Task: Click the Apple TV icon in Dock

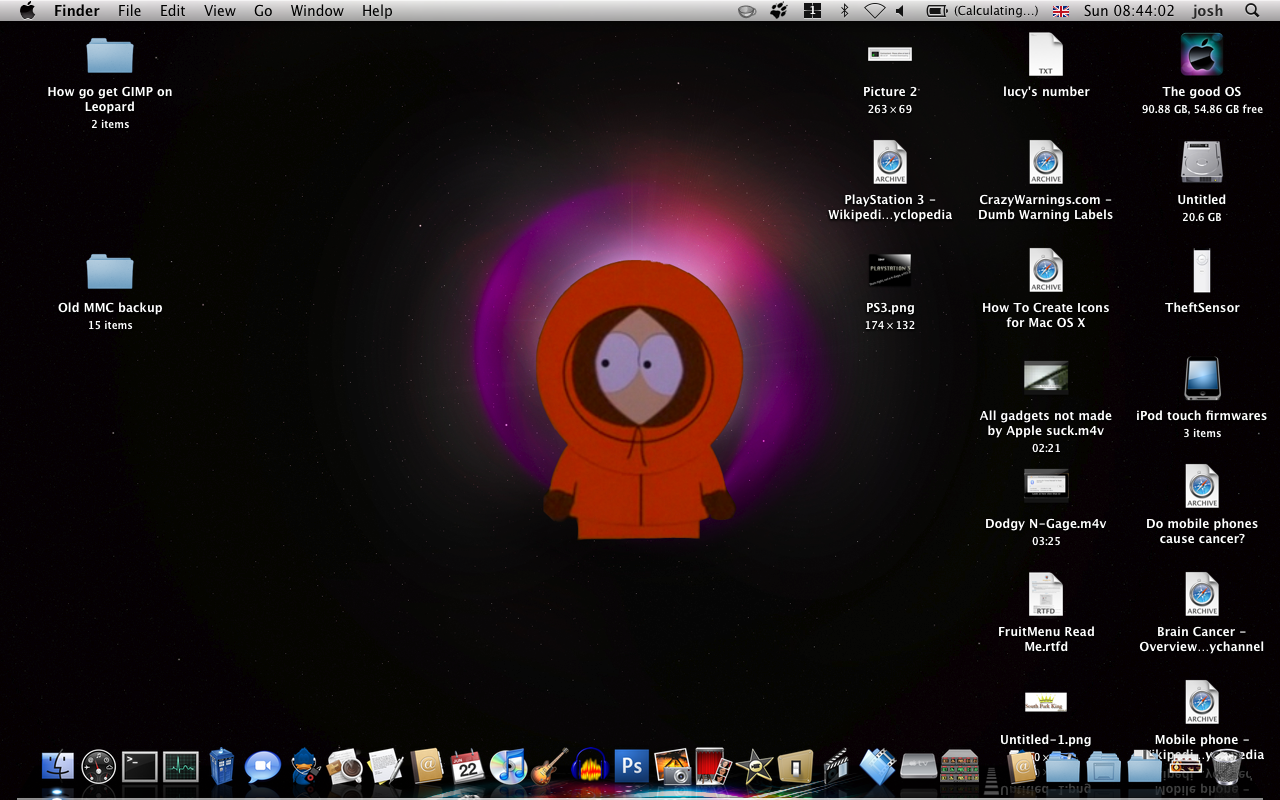Action: tap(918, 767)
